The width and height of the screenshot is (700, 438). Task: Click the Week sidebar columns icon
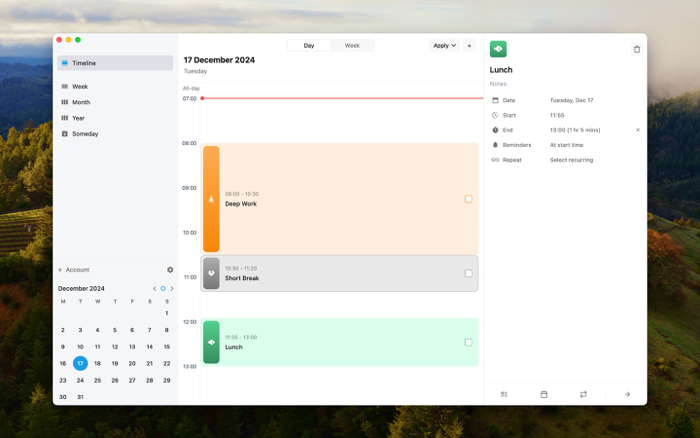(65, 87)
